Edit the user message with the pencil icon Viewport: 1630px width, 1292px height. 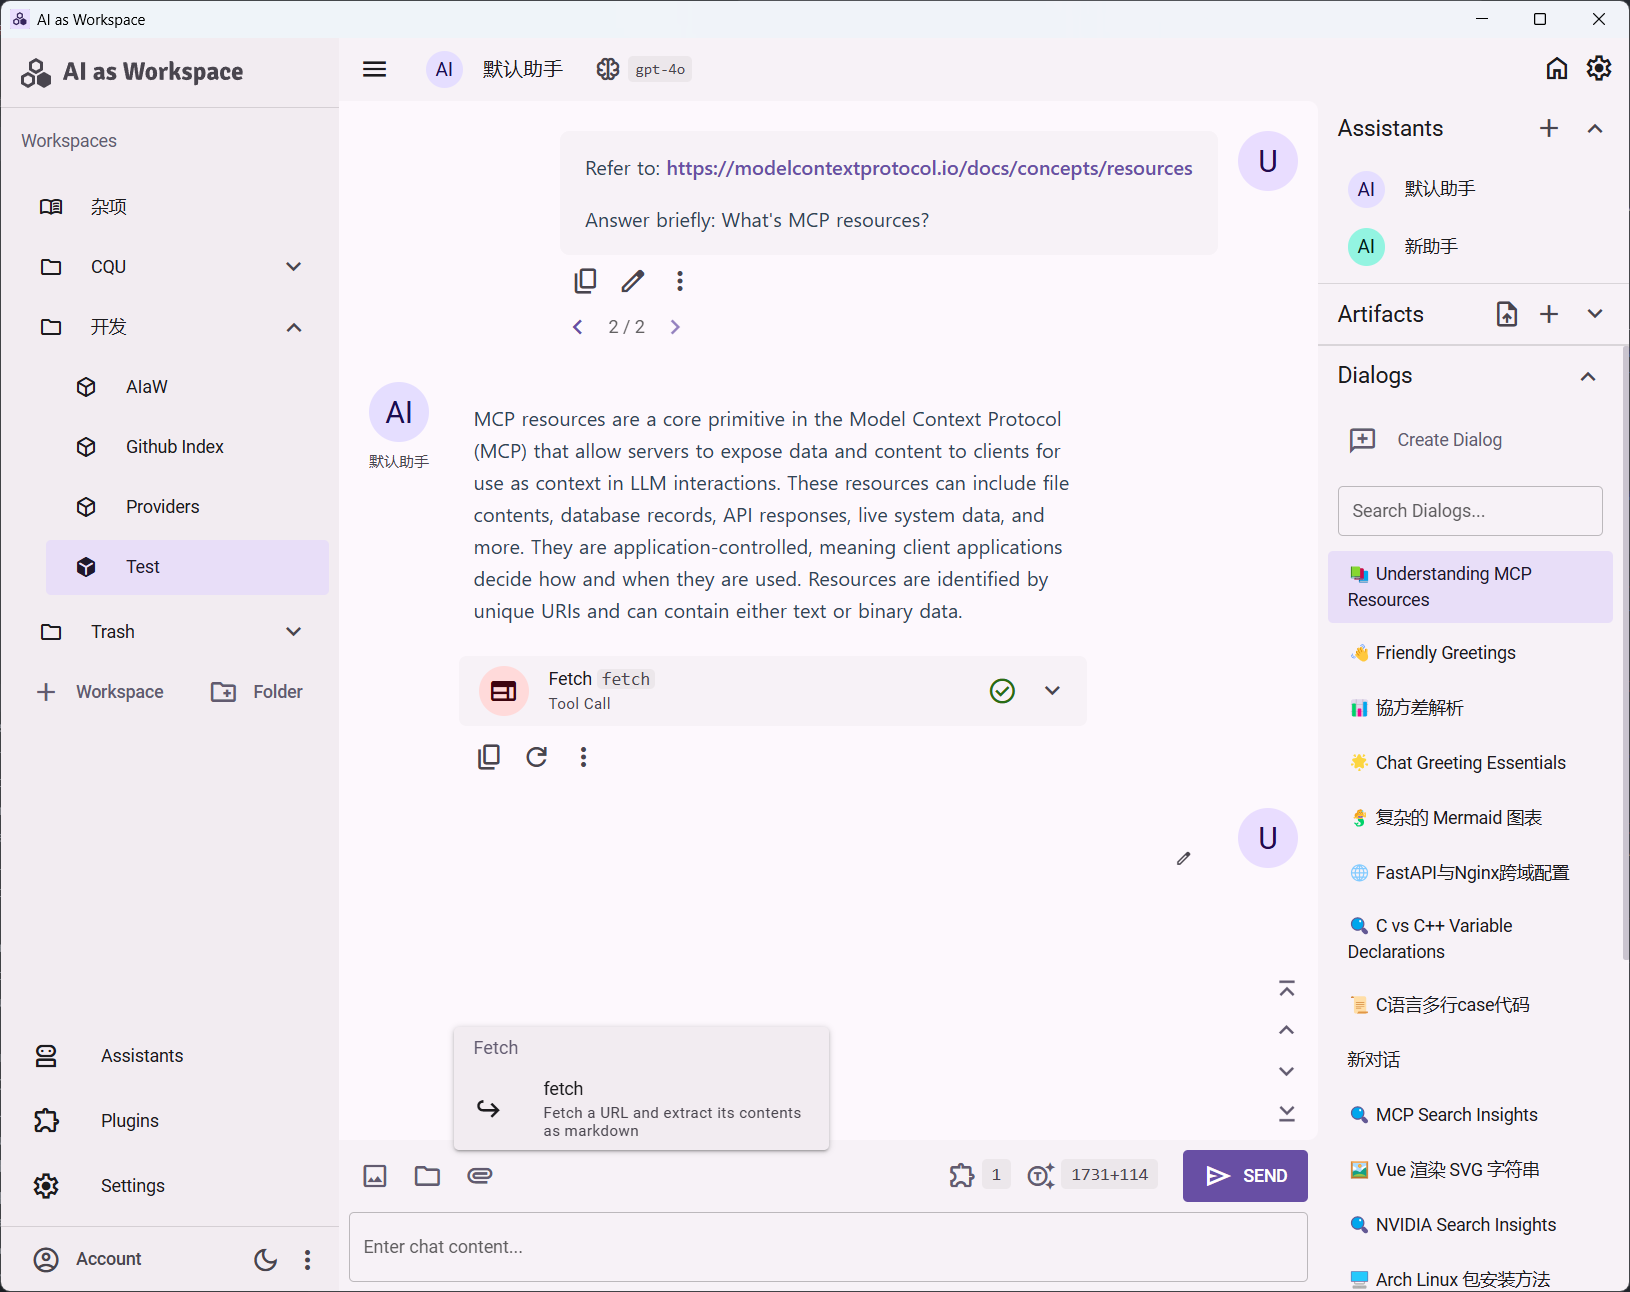click(633, 281)
